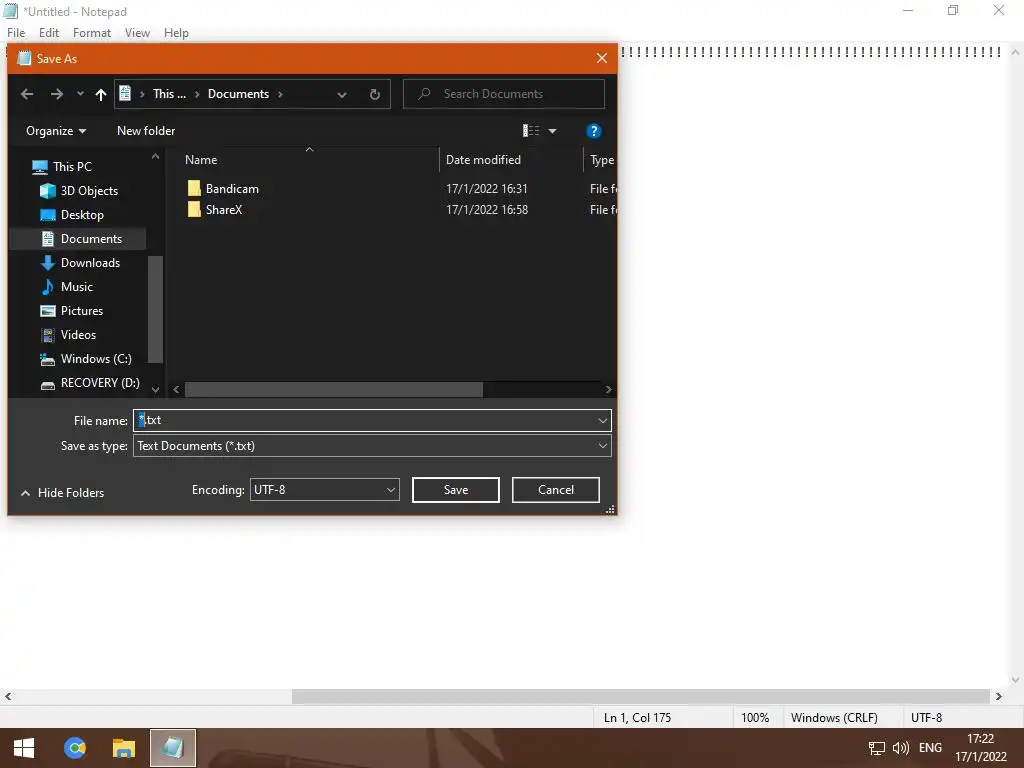This screenshot has height=768, width=1024.
Task: Open recent locations dropdown arrow
Action: [x=80, y=94]
